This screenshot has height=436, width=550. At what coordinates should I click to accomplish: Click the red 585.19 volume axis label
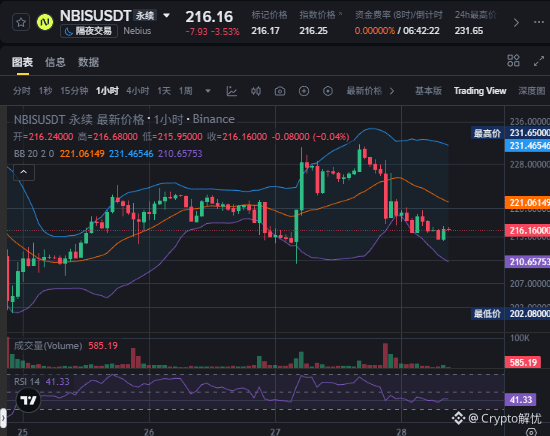pyautogui.click(x=523, y=362)
